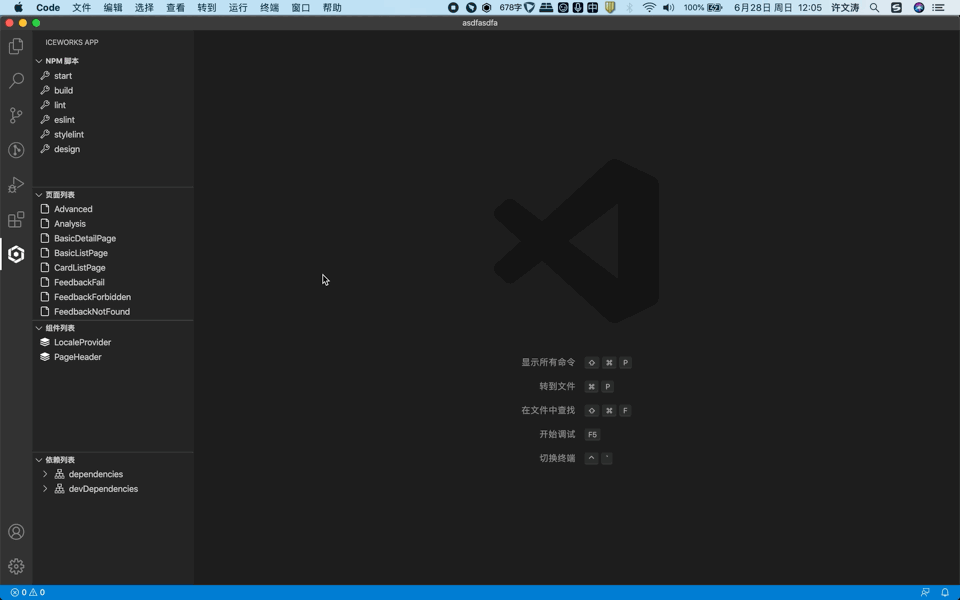Open the CardListPage entry
Image resolution: width=960 pixels, height=600 pixels.
pos(113,268)
